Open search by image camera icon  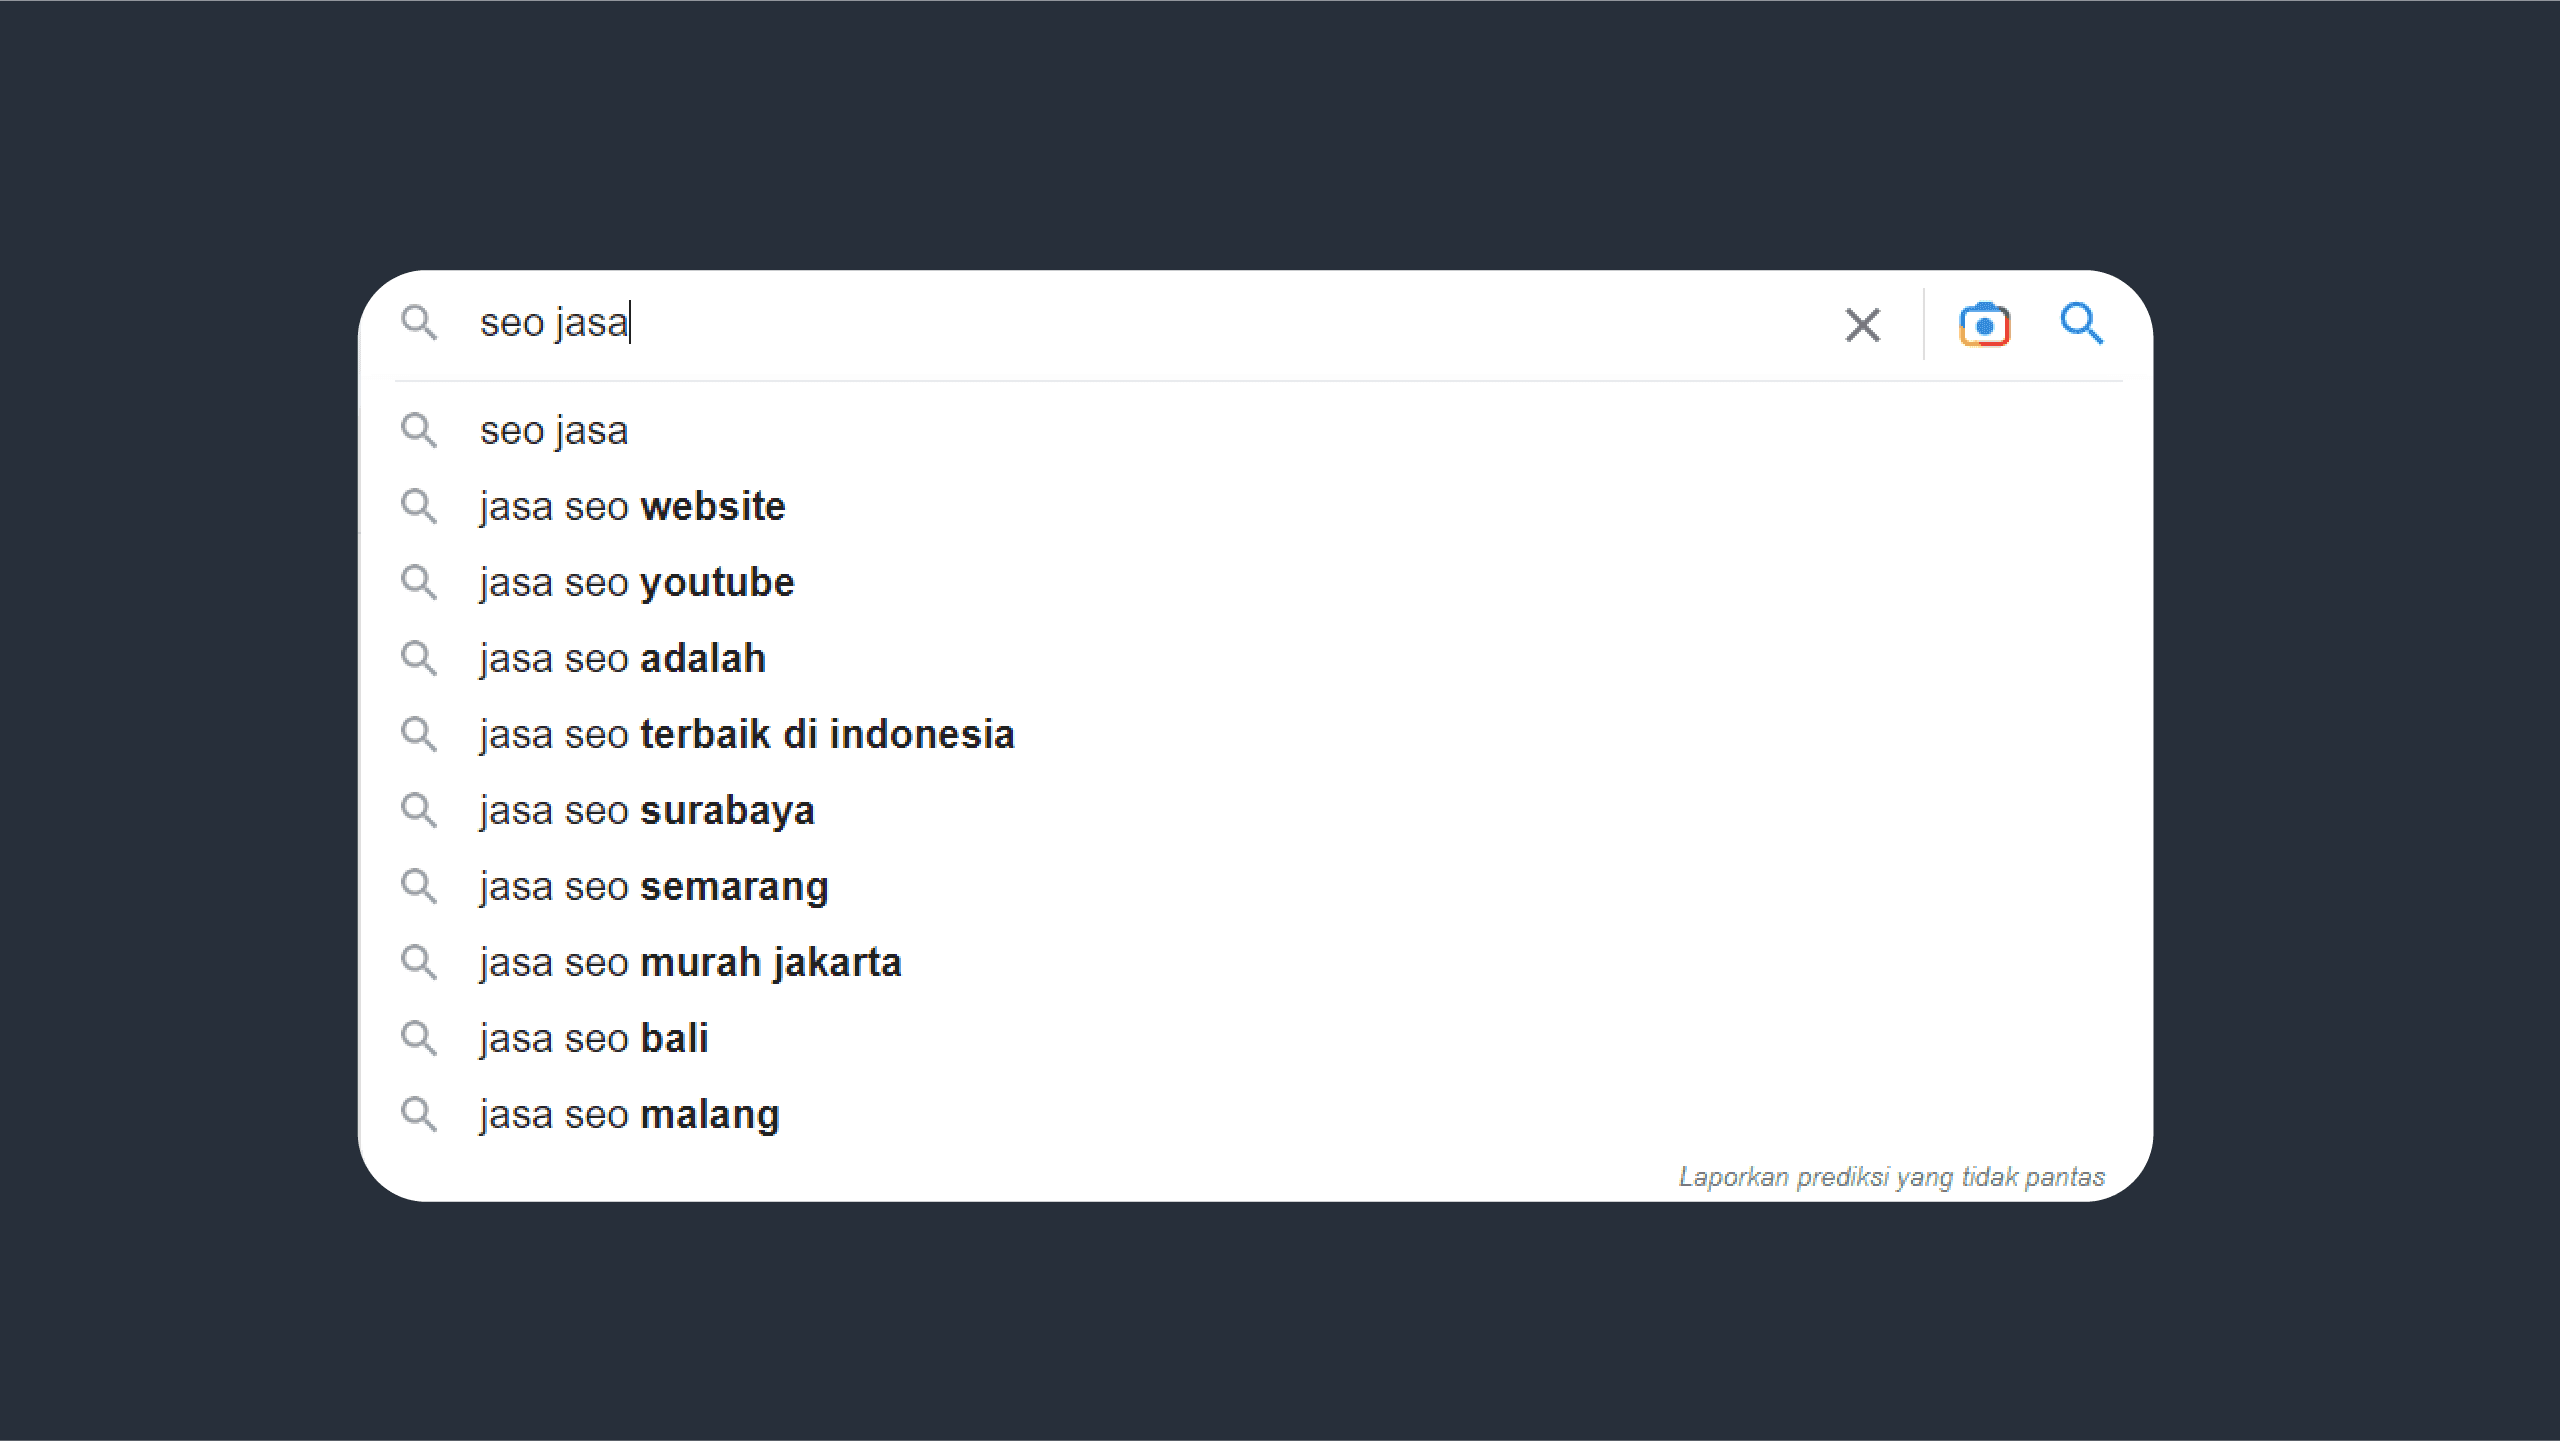click(x=1984, y=325)
